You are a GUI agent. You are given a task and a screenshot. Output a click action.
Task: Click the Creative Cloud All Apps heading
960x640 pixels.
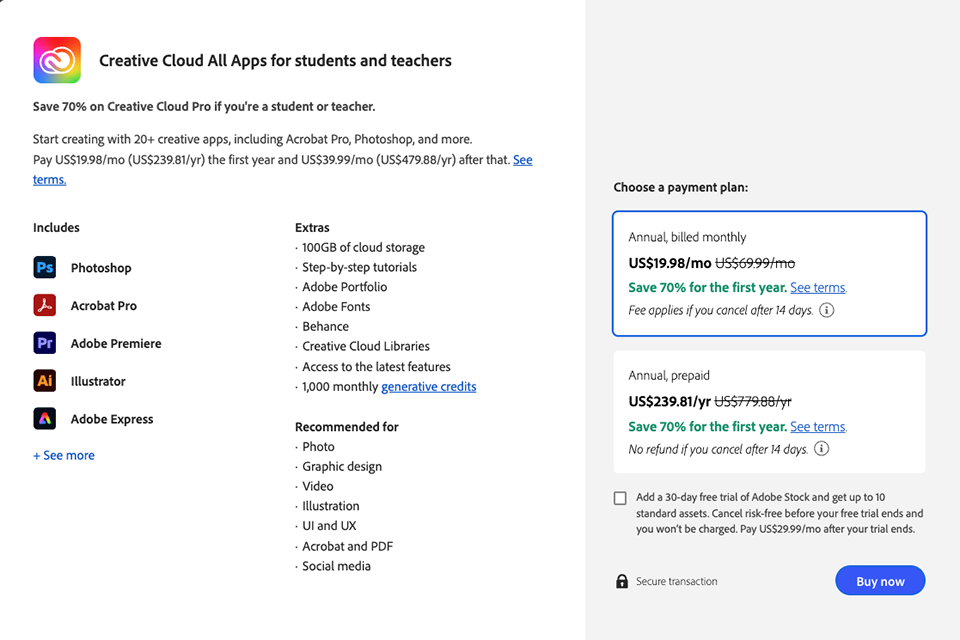pyautogui.click(x=276, y=61)
